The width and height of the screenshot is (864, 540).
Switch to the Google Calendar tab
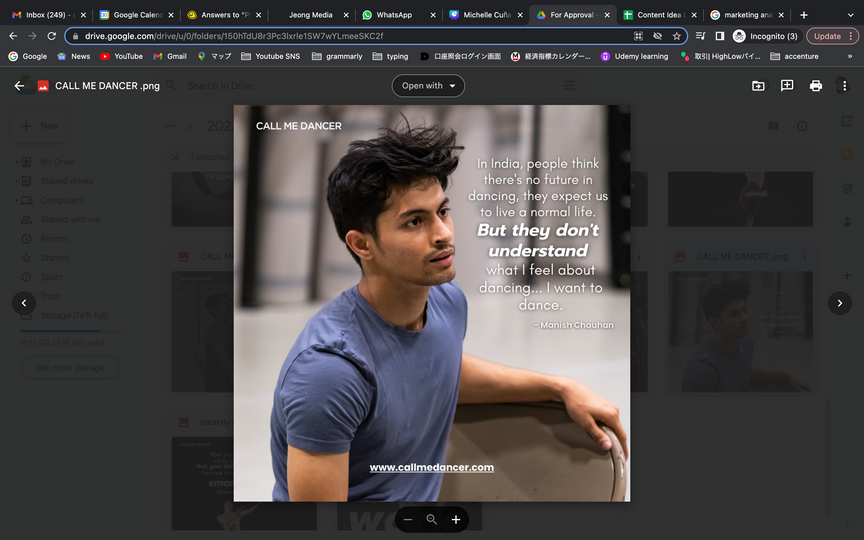137,15
